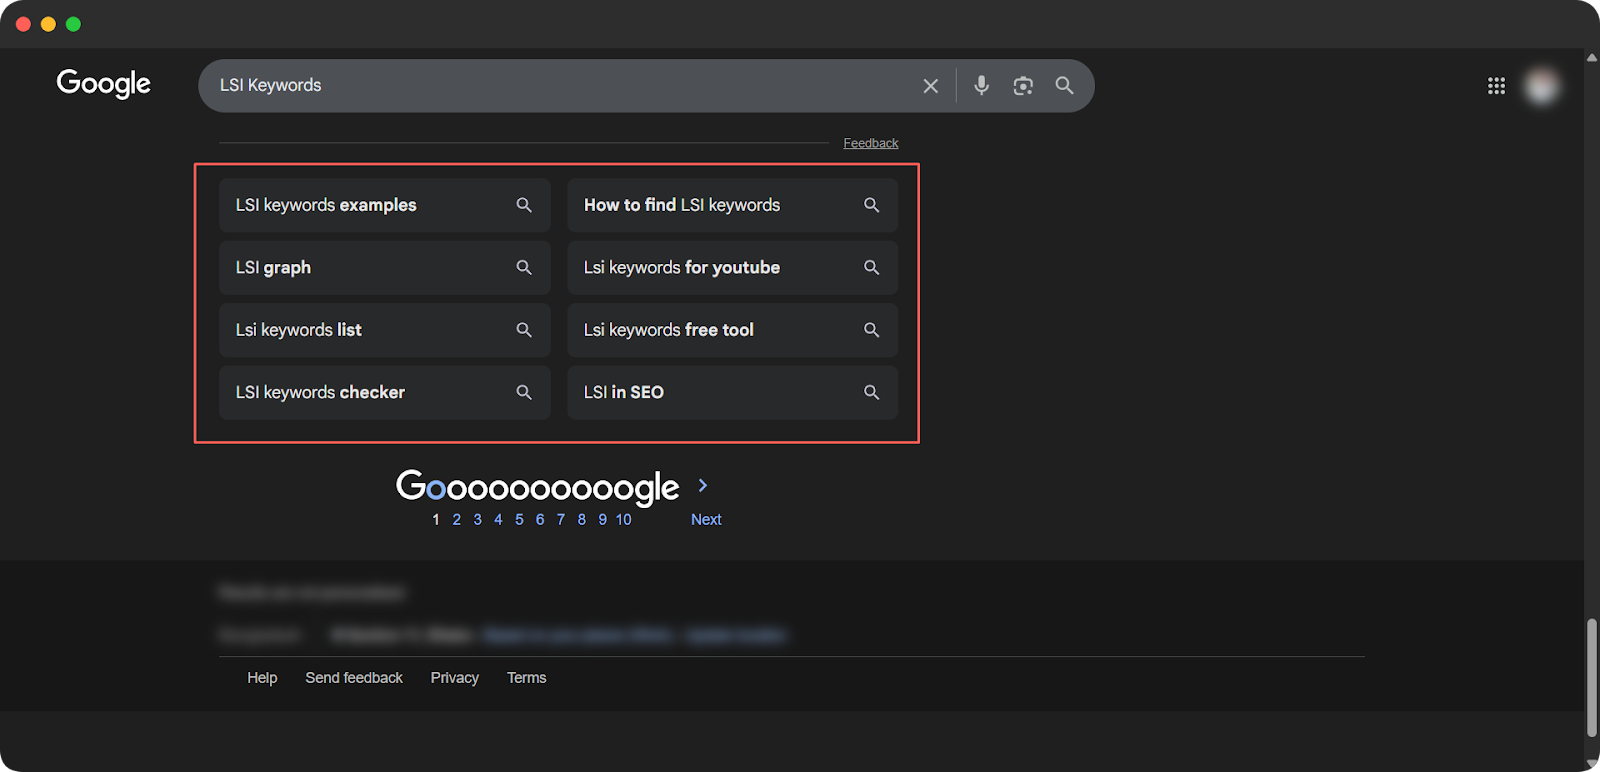1600x772 pixels.
Task: Choose 'Lsi keywords for youtube' suggestion
Action: click(732, 267)
